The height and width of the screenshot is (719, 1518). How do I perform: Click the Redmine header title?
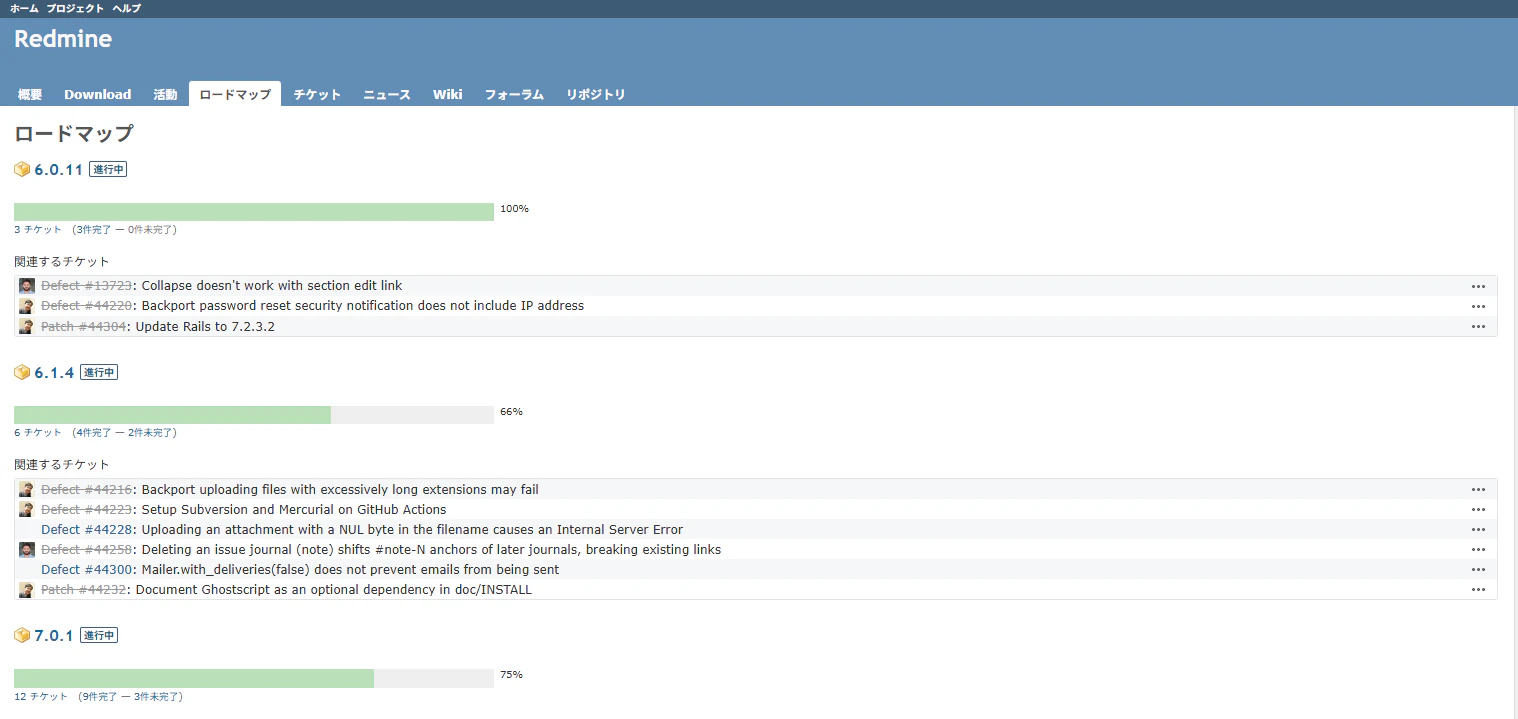63,40
